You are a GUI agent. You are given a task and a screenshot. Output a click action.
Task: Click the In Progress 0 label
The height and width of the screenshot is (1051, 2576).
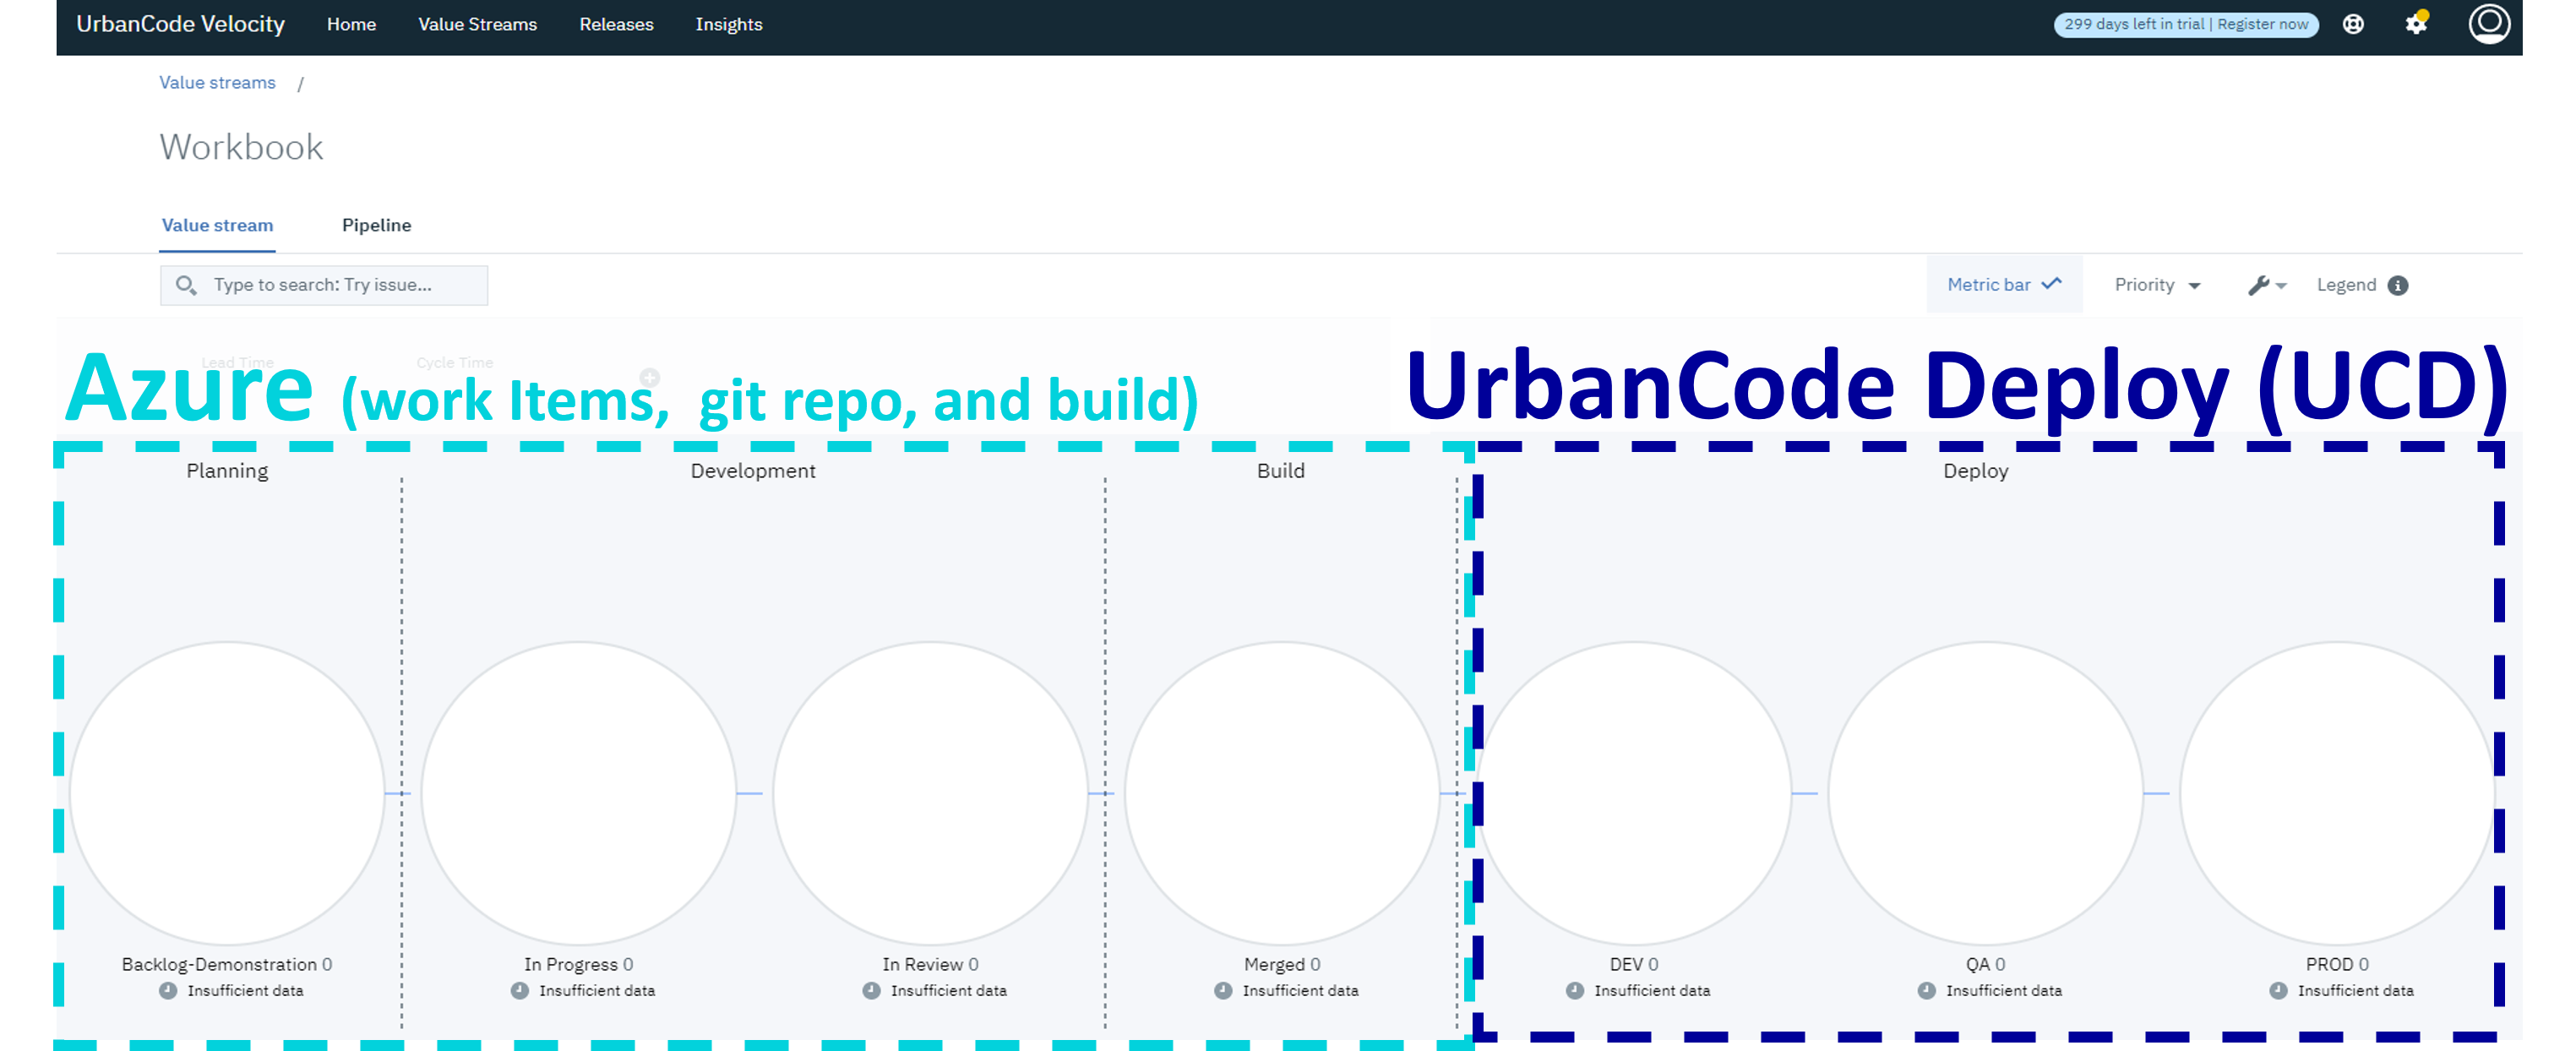point(579,964)
